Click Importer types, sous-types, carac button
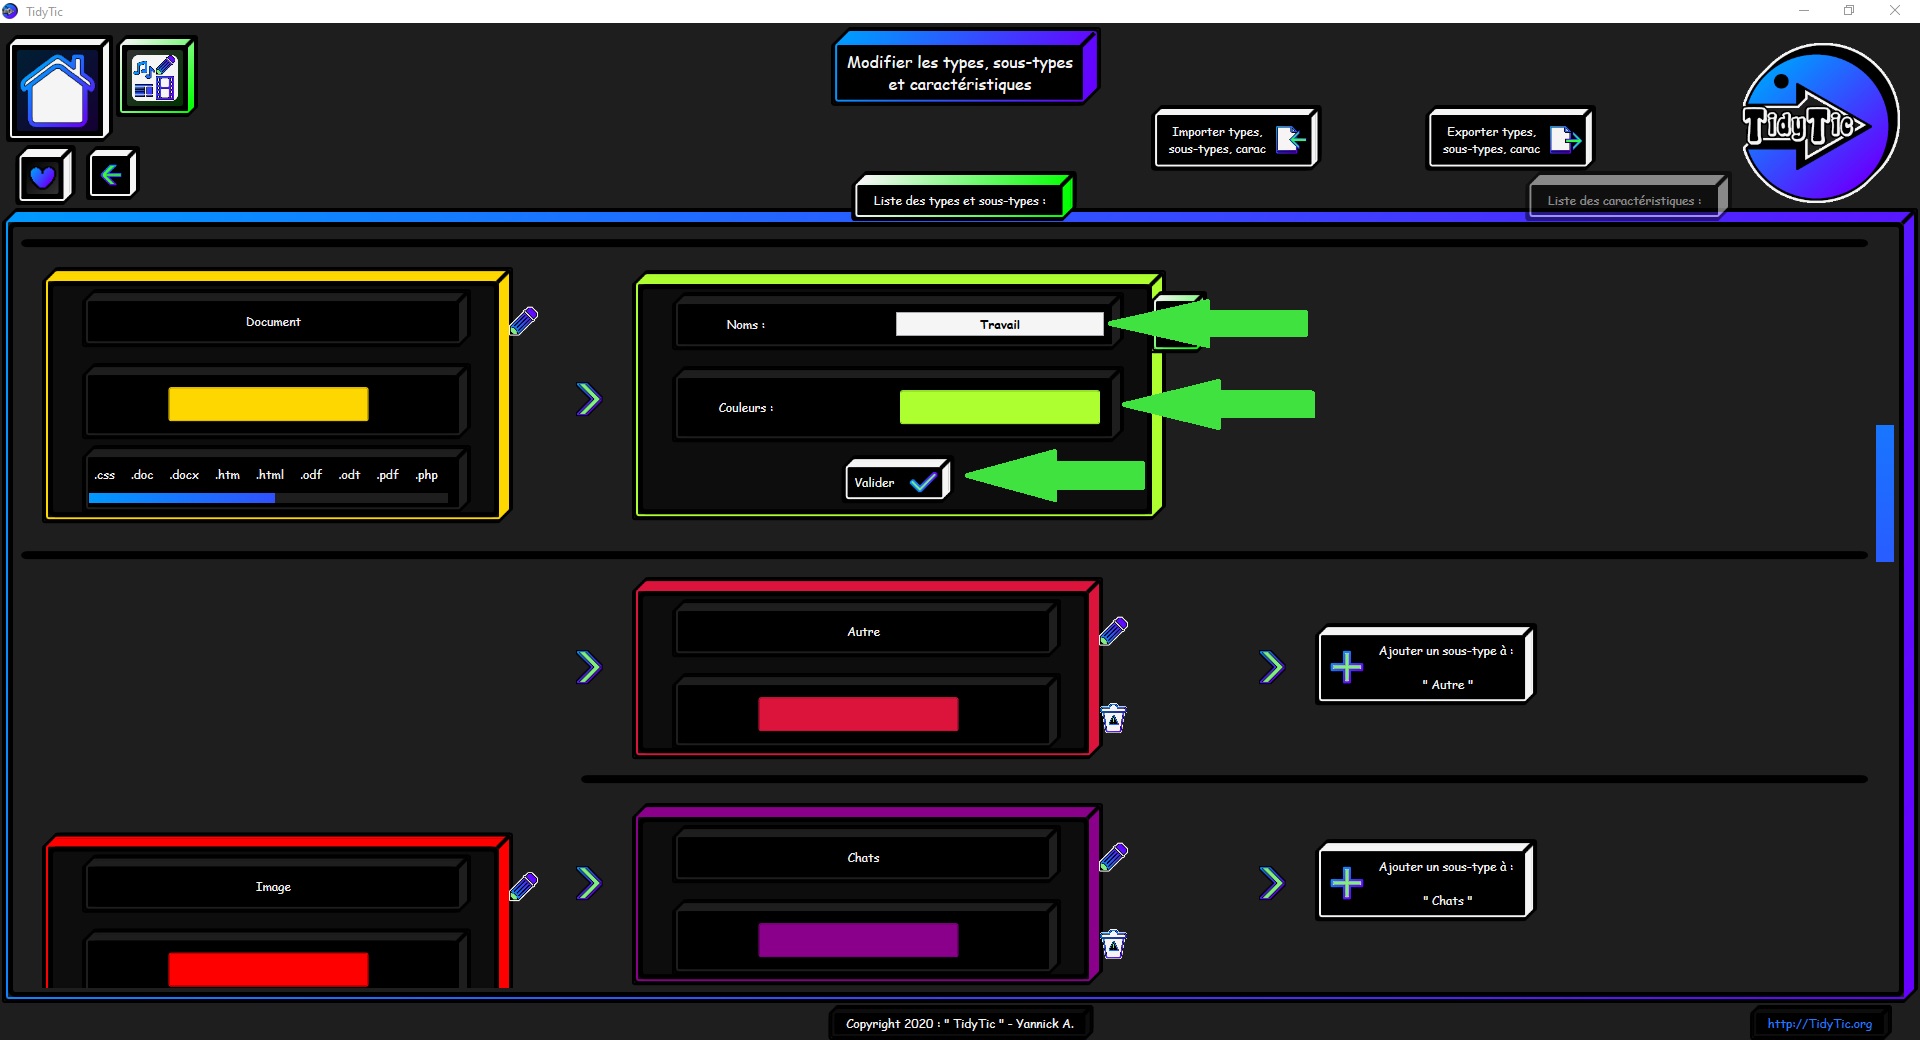 pos(1235,139)
